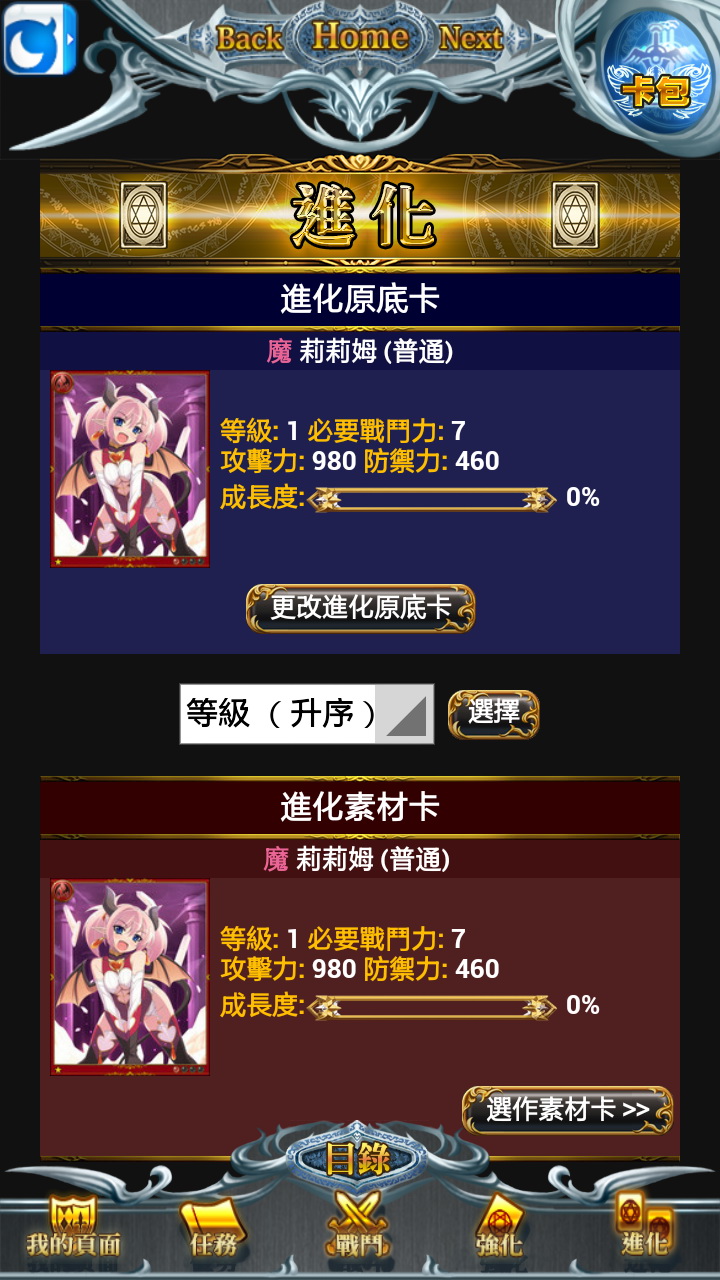Click 選作素材卡 >> button
The height and width of the screenshot is (1280, 720).
click(567, 1110)
